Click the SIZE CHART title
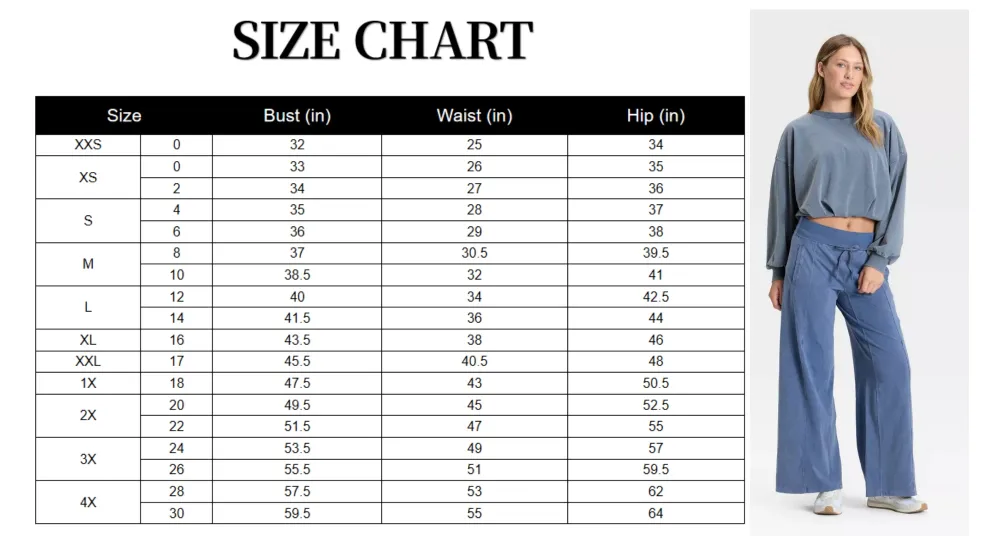This screenshot has height=536, width=1000. [382, 42]
